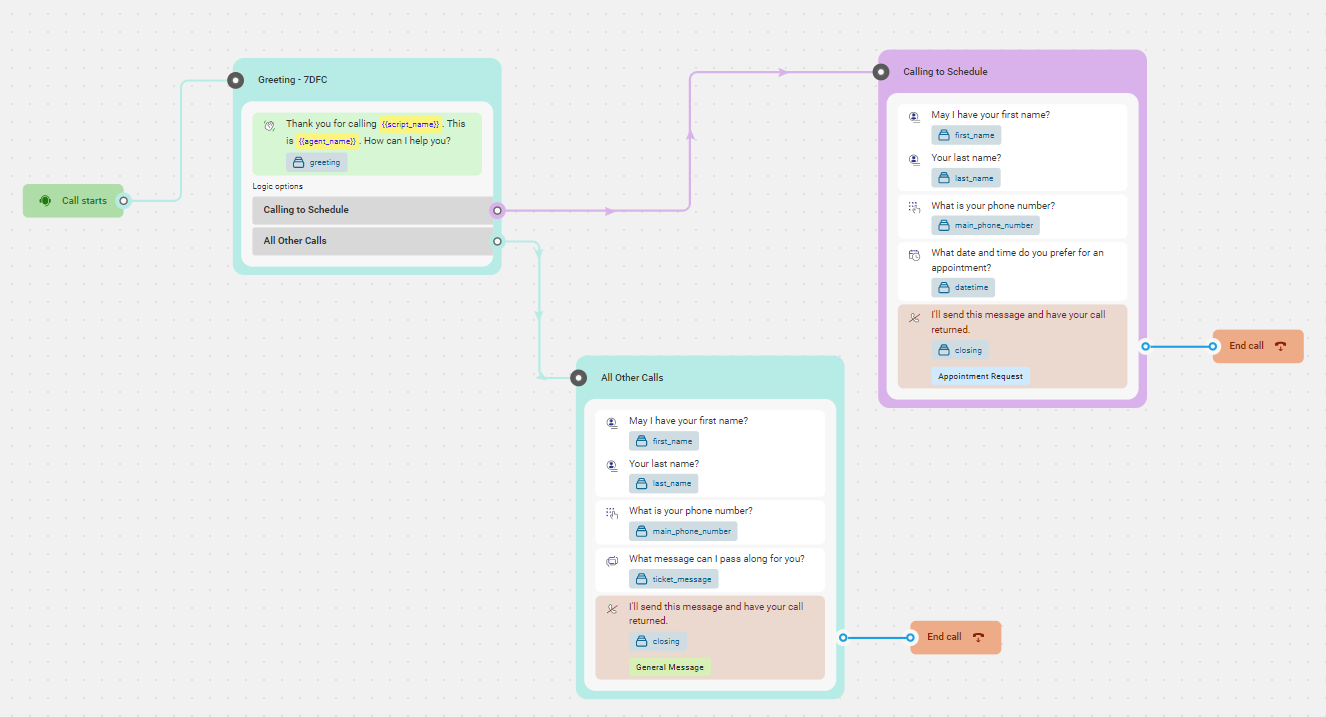Click the purple output port of Calling to Schedule option
1326x717 pixels.
[497, 210]
